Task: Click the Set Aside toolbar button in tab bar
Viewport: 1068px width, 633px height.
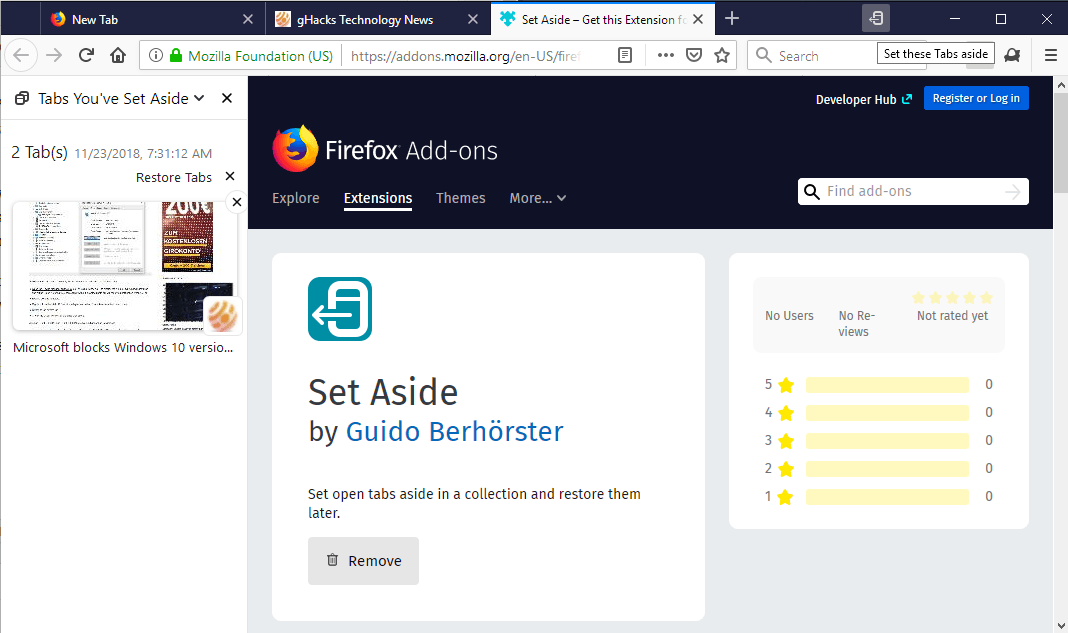Action: [x=876, y=18]
